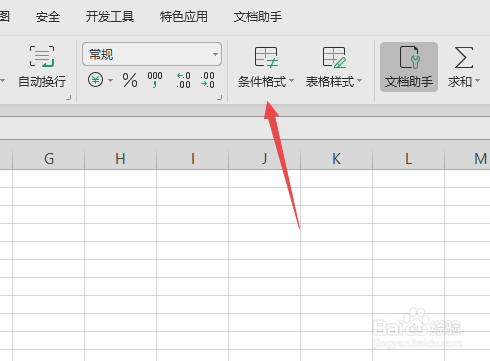This screenshot has width=490, height=361.
Task: Select column L header
Action: [408, 159]
